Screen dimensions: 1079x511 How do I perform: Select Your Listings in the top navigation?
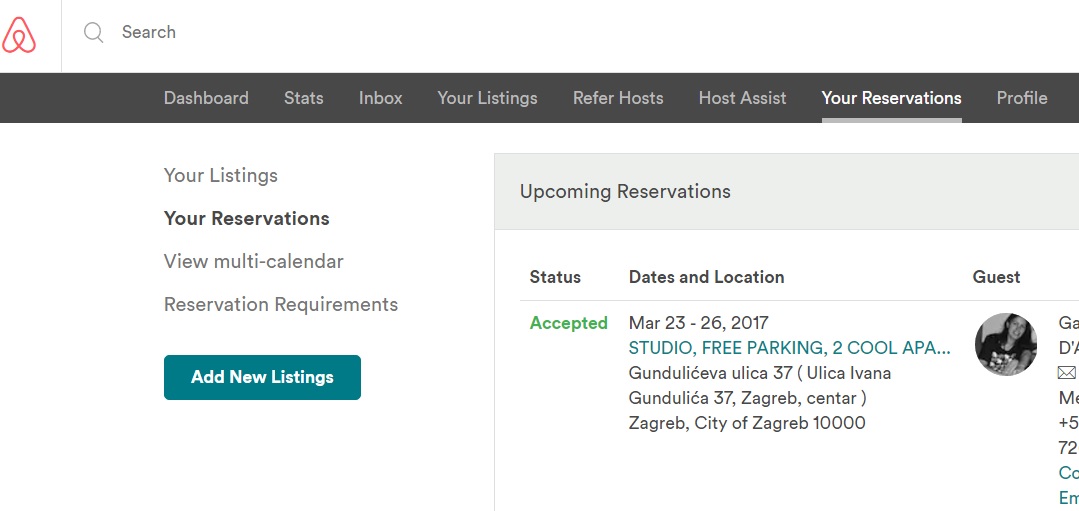tap(487, 98)
